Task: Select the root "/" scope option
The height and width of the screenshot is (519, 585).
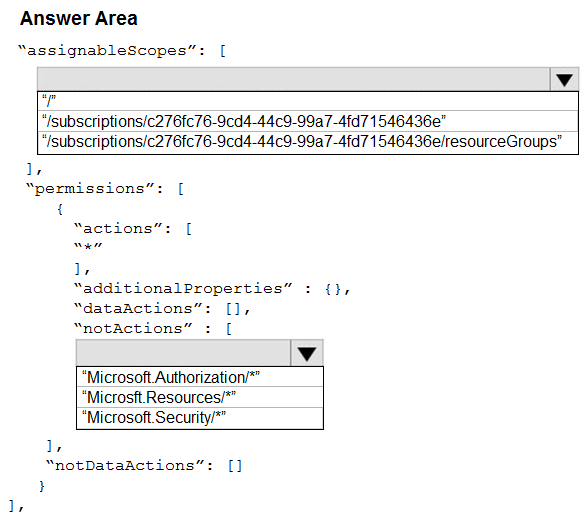Action: (x=308, y=101)
